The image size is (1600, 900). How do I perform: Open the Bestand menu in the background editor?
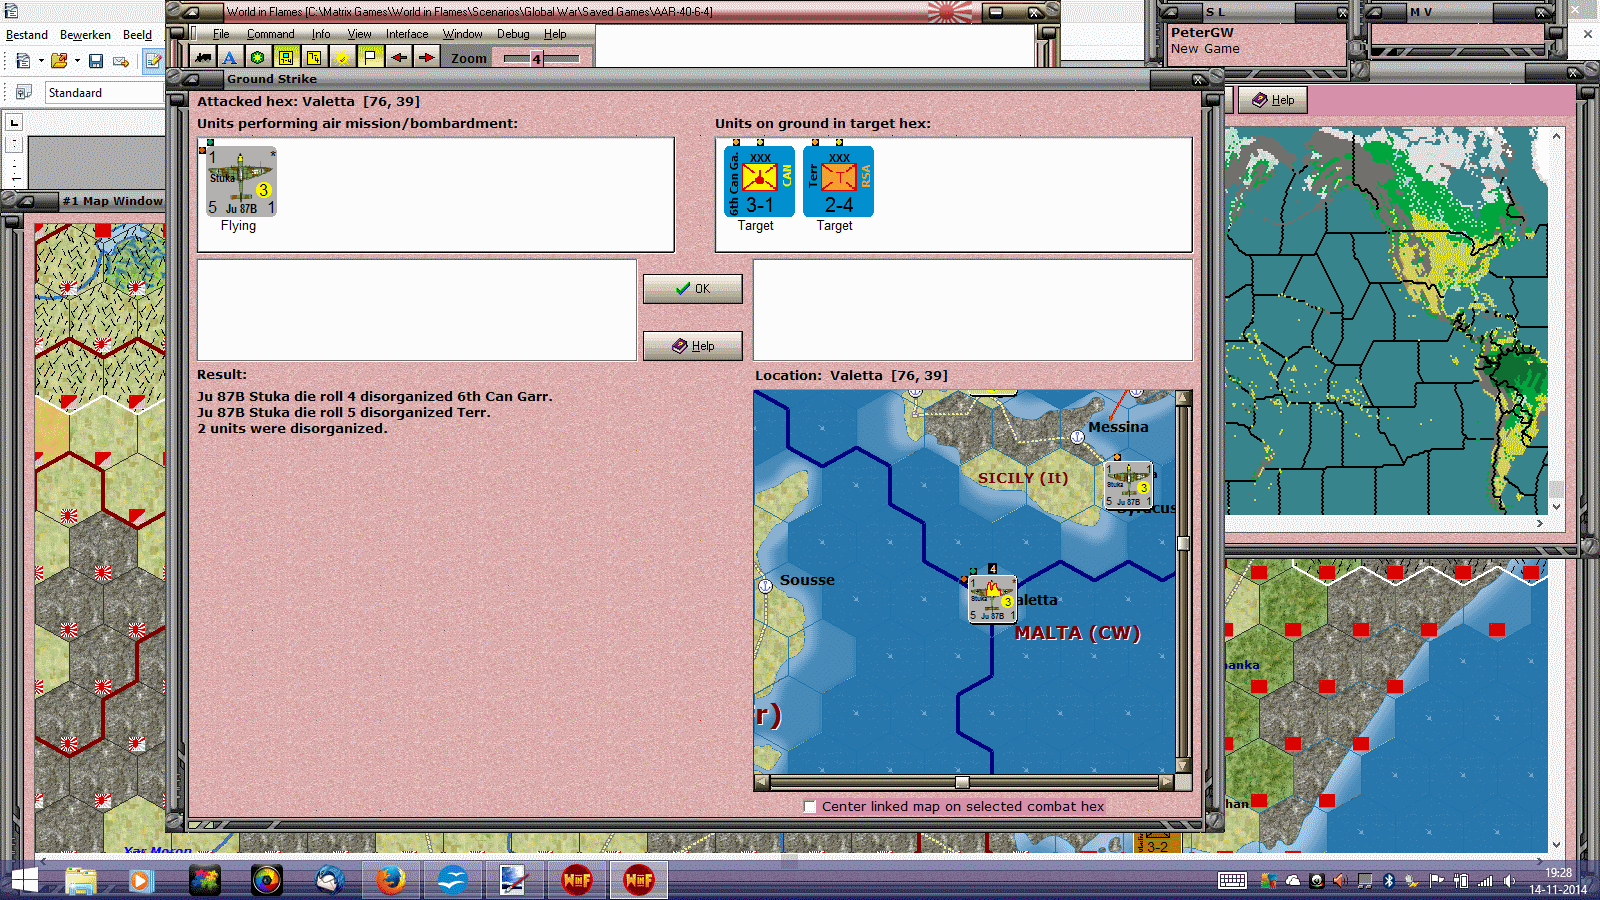27,35
